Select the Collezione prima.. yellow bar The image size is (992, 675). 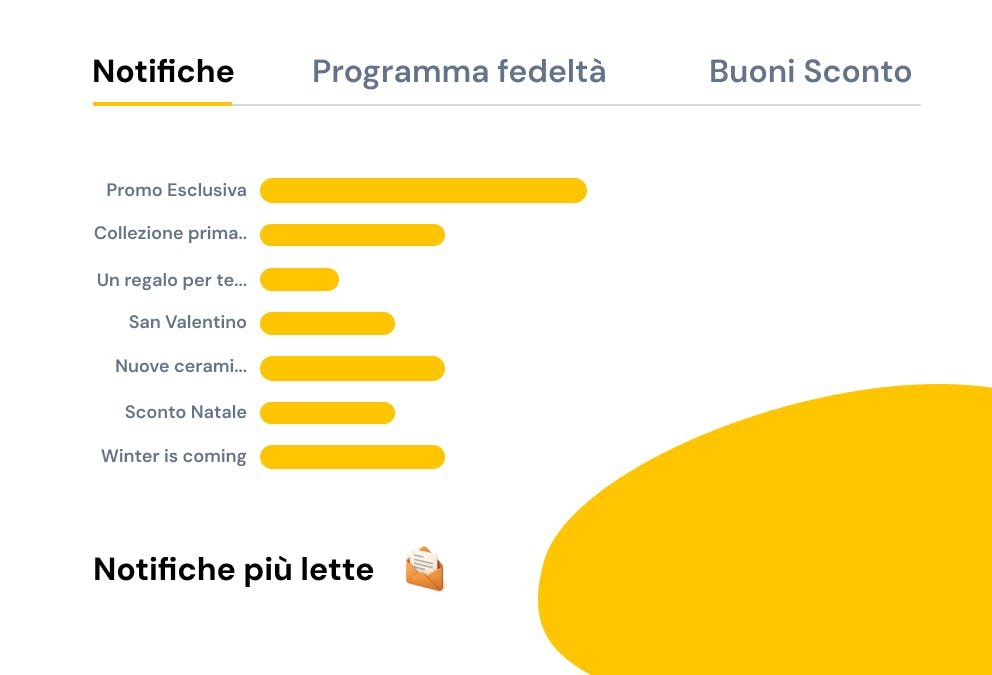click(x=352, y=235)
